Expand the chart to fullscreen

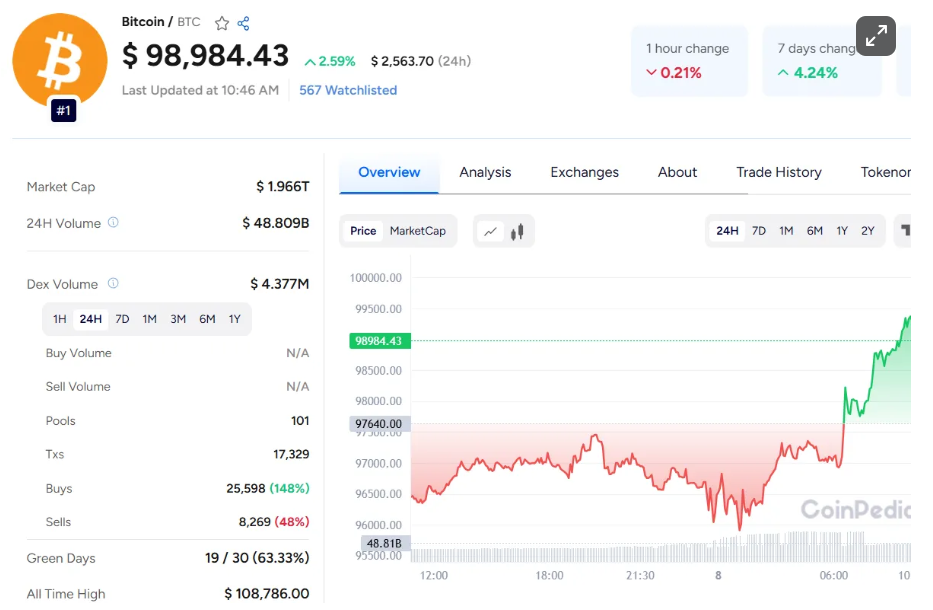[876, 36]
